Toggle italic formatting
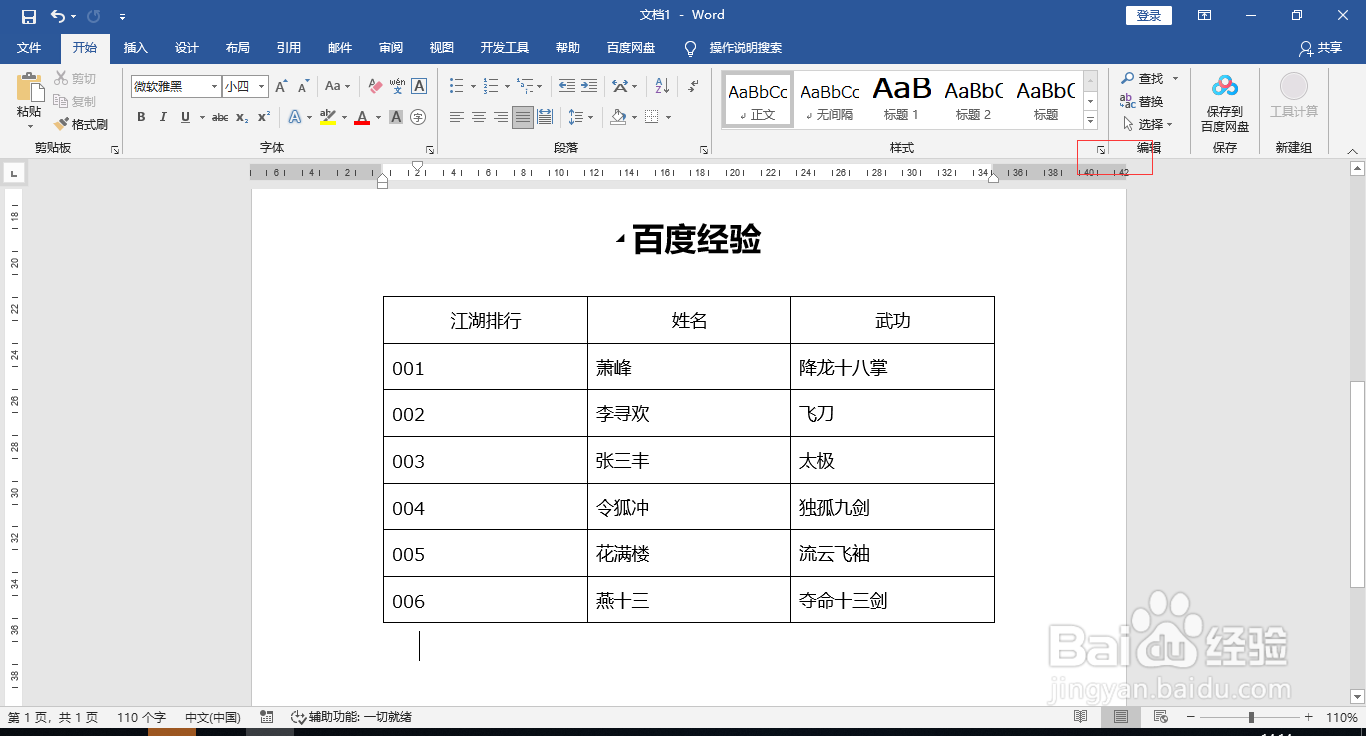 pos(163,117)
